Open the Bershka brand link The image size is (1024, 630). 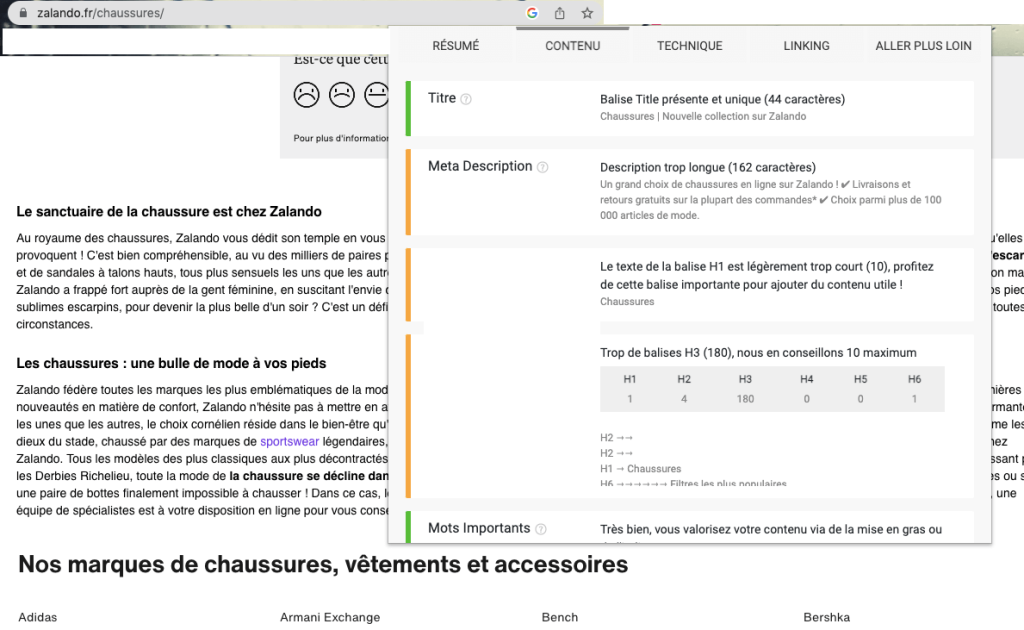pyautogui.click(x=827, y=617)
